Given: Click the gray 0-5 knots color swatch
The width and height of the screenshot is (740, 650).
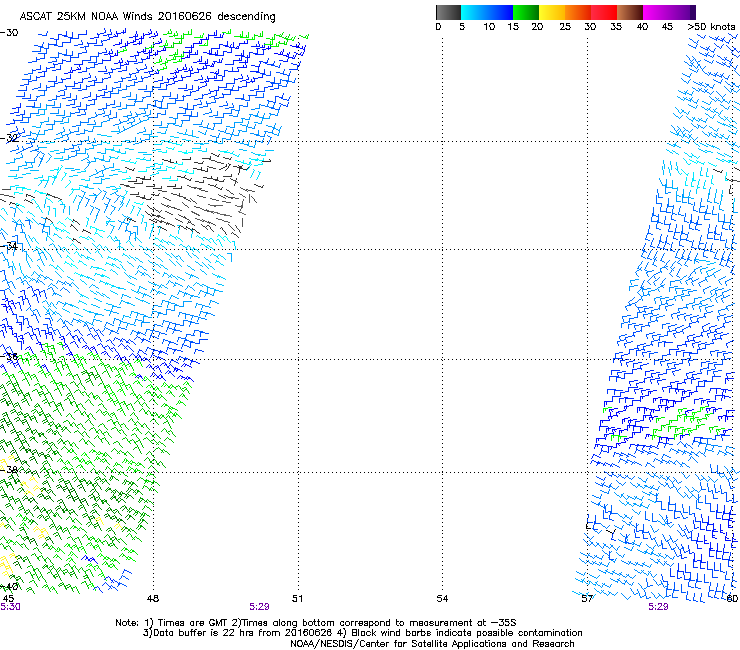Looking at the screenshot, I should [x=448, y=12].
